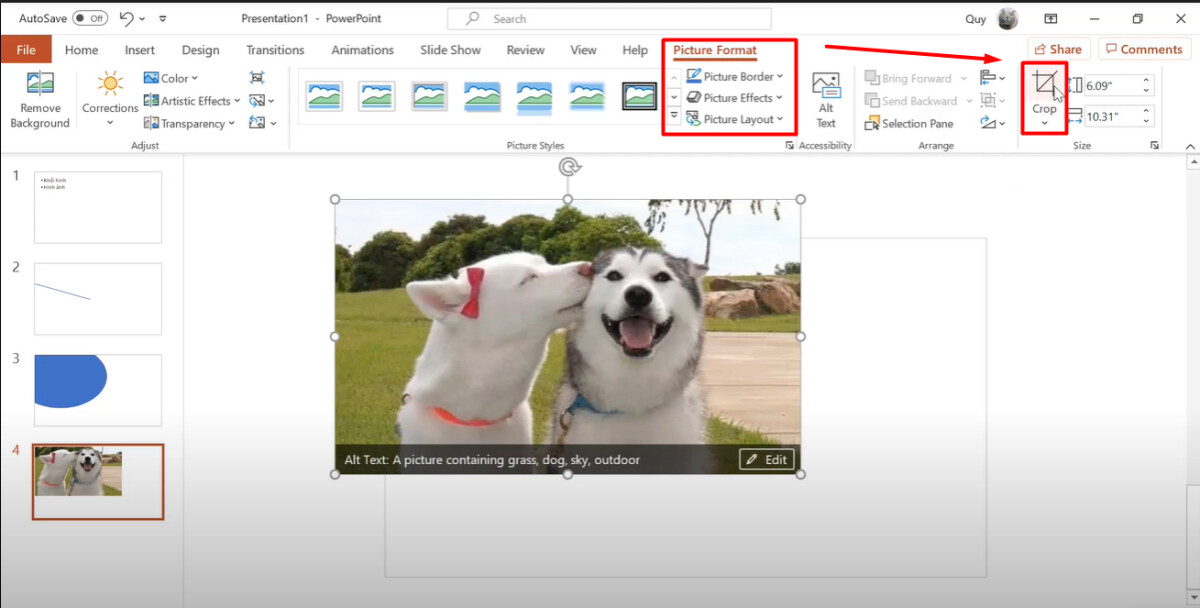
Task: Apply the fifth reflected picture style
Action: pyautogui.click(x=534, y=97)
